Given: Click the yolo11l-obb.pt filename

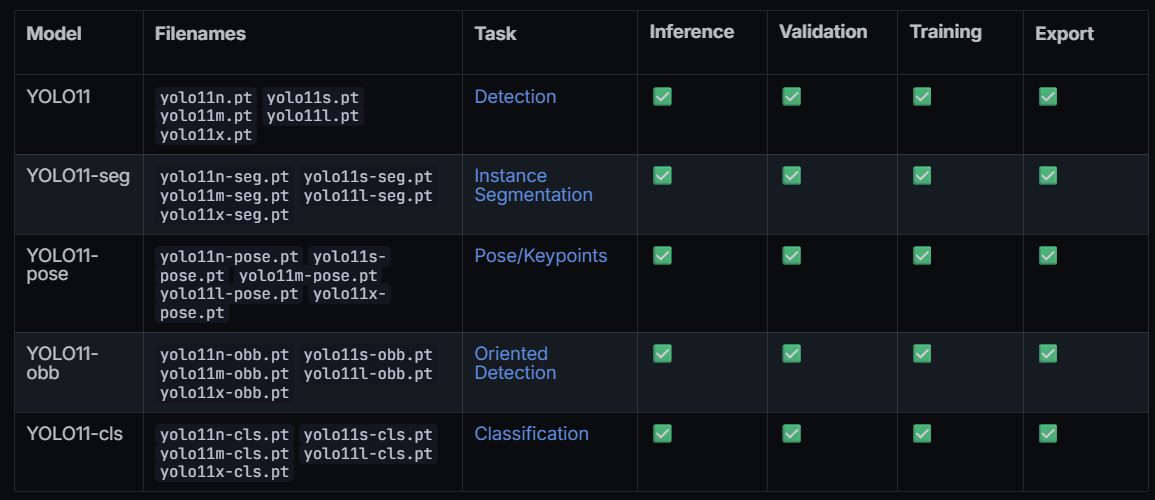Looking at the screenshot, I should coord(368,373).
